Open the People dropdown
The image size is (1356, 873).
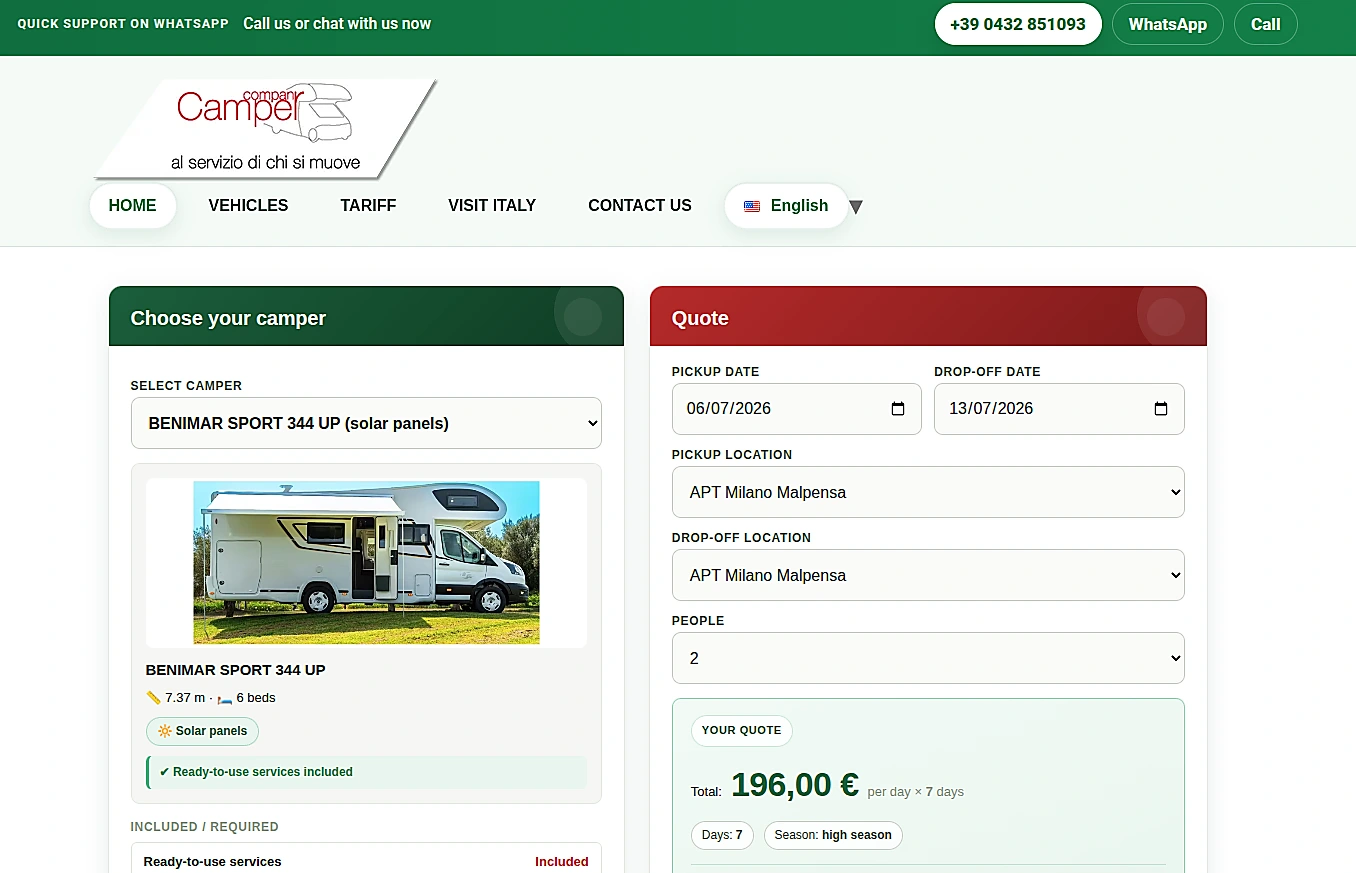point(928,658)
